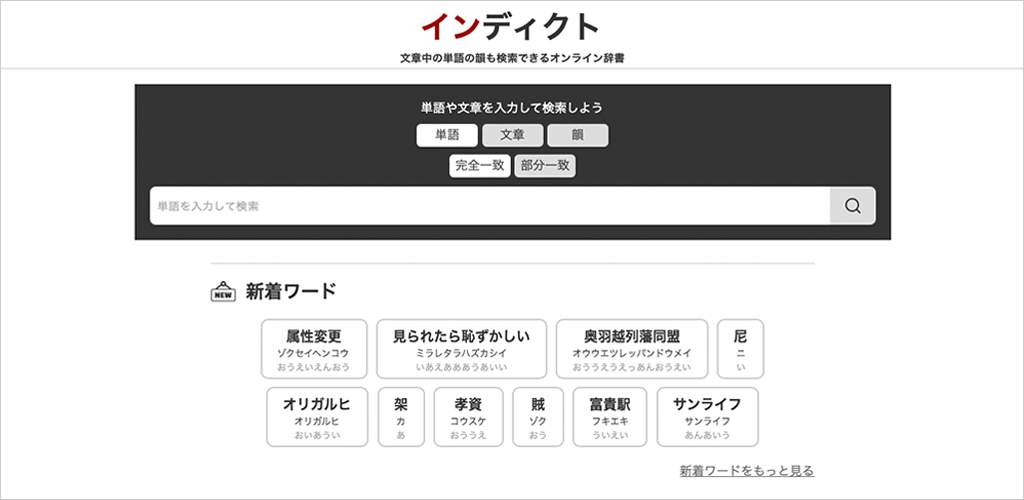
Task: Focus the 単語を入力して検索 search field
Action: 490,206
